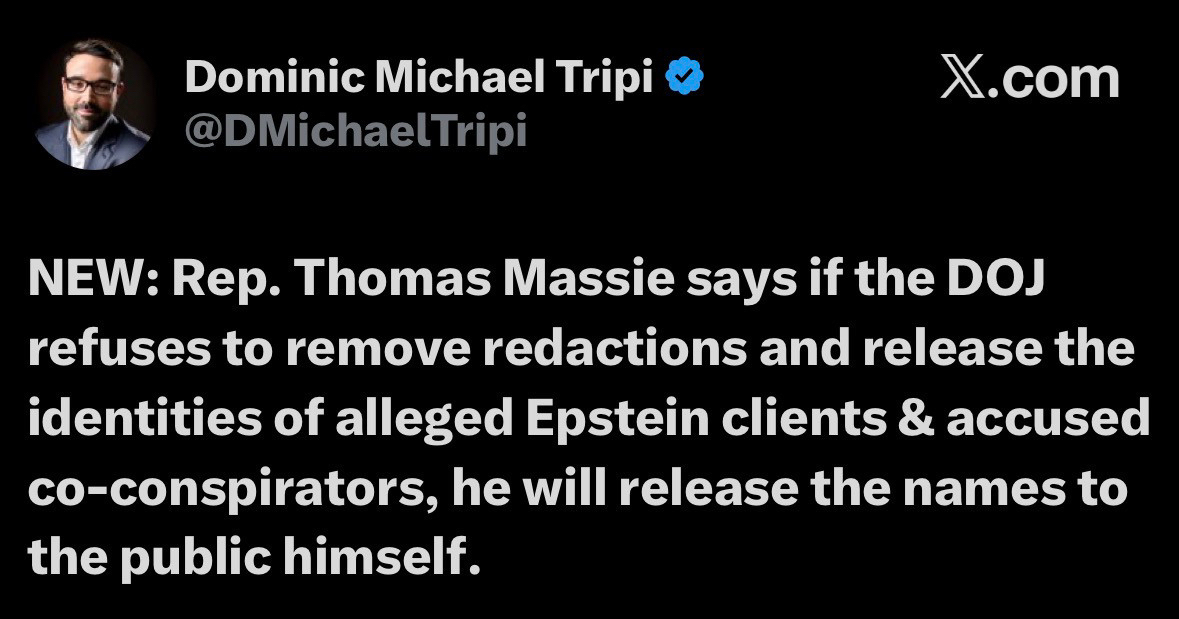This screenshot has height=619, width=1179.
Task: Open the @DMichaelTripi handle
Action: (355, 131)
